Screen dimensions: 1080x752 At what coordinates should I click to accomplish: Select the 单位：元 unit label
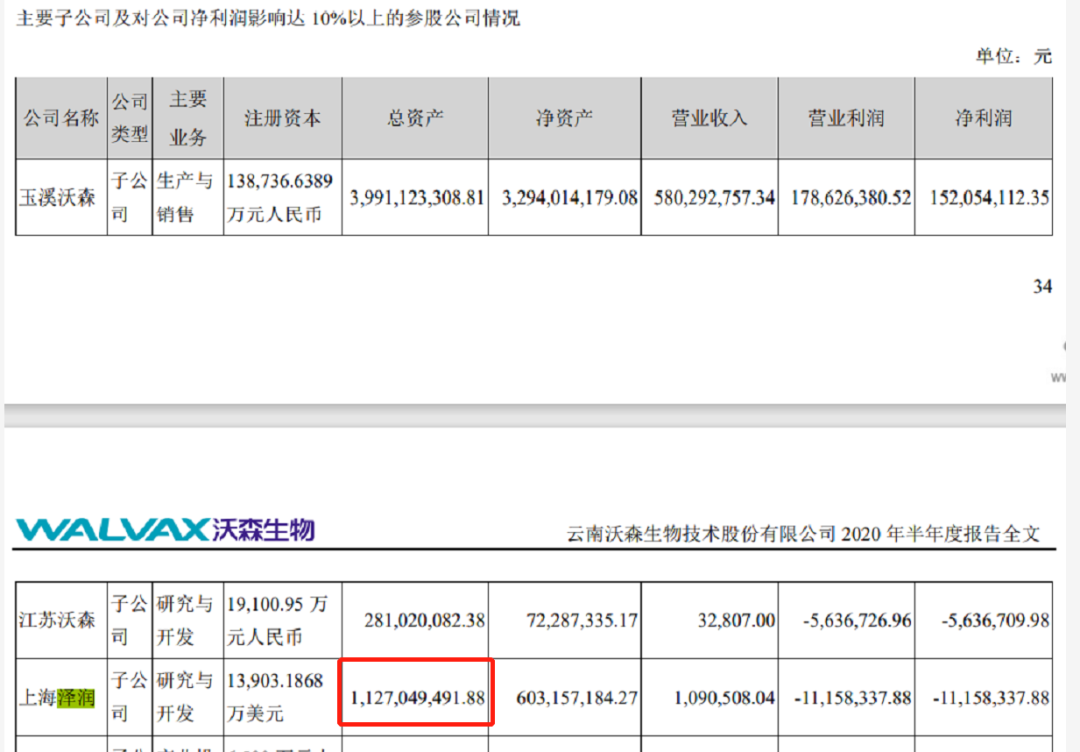click(1013, 56)
